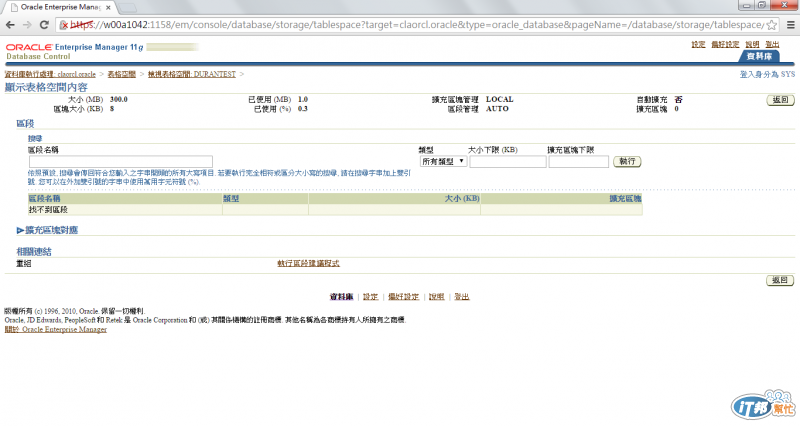Viewport: 800px width, 426px height.
Task: Reload the page with the refresh icon
Action: (44, 24)
